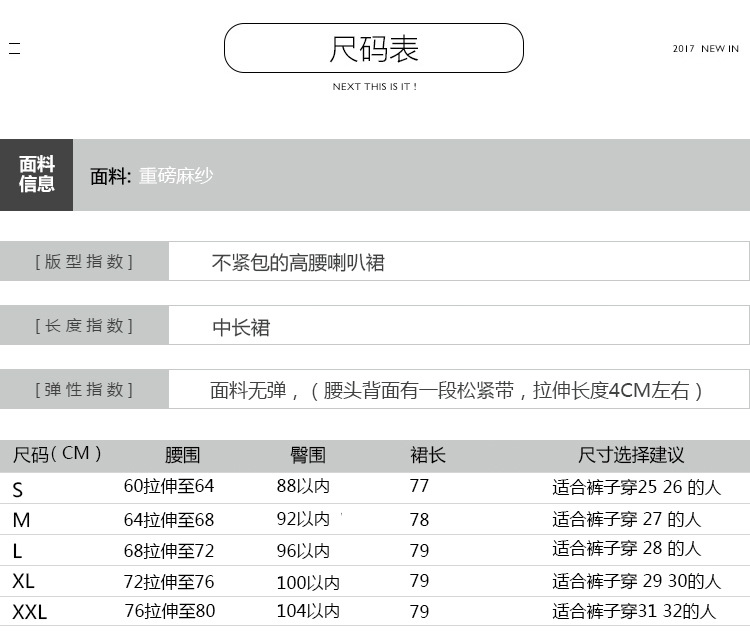Screen dimensions: 750x642
Task: Click the 尺码表 rounded title box
Action: [x=373, y=48]
